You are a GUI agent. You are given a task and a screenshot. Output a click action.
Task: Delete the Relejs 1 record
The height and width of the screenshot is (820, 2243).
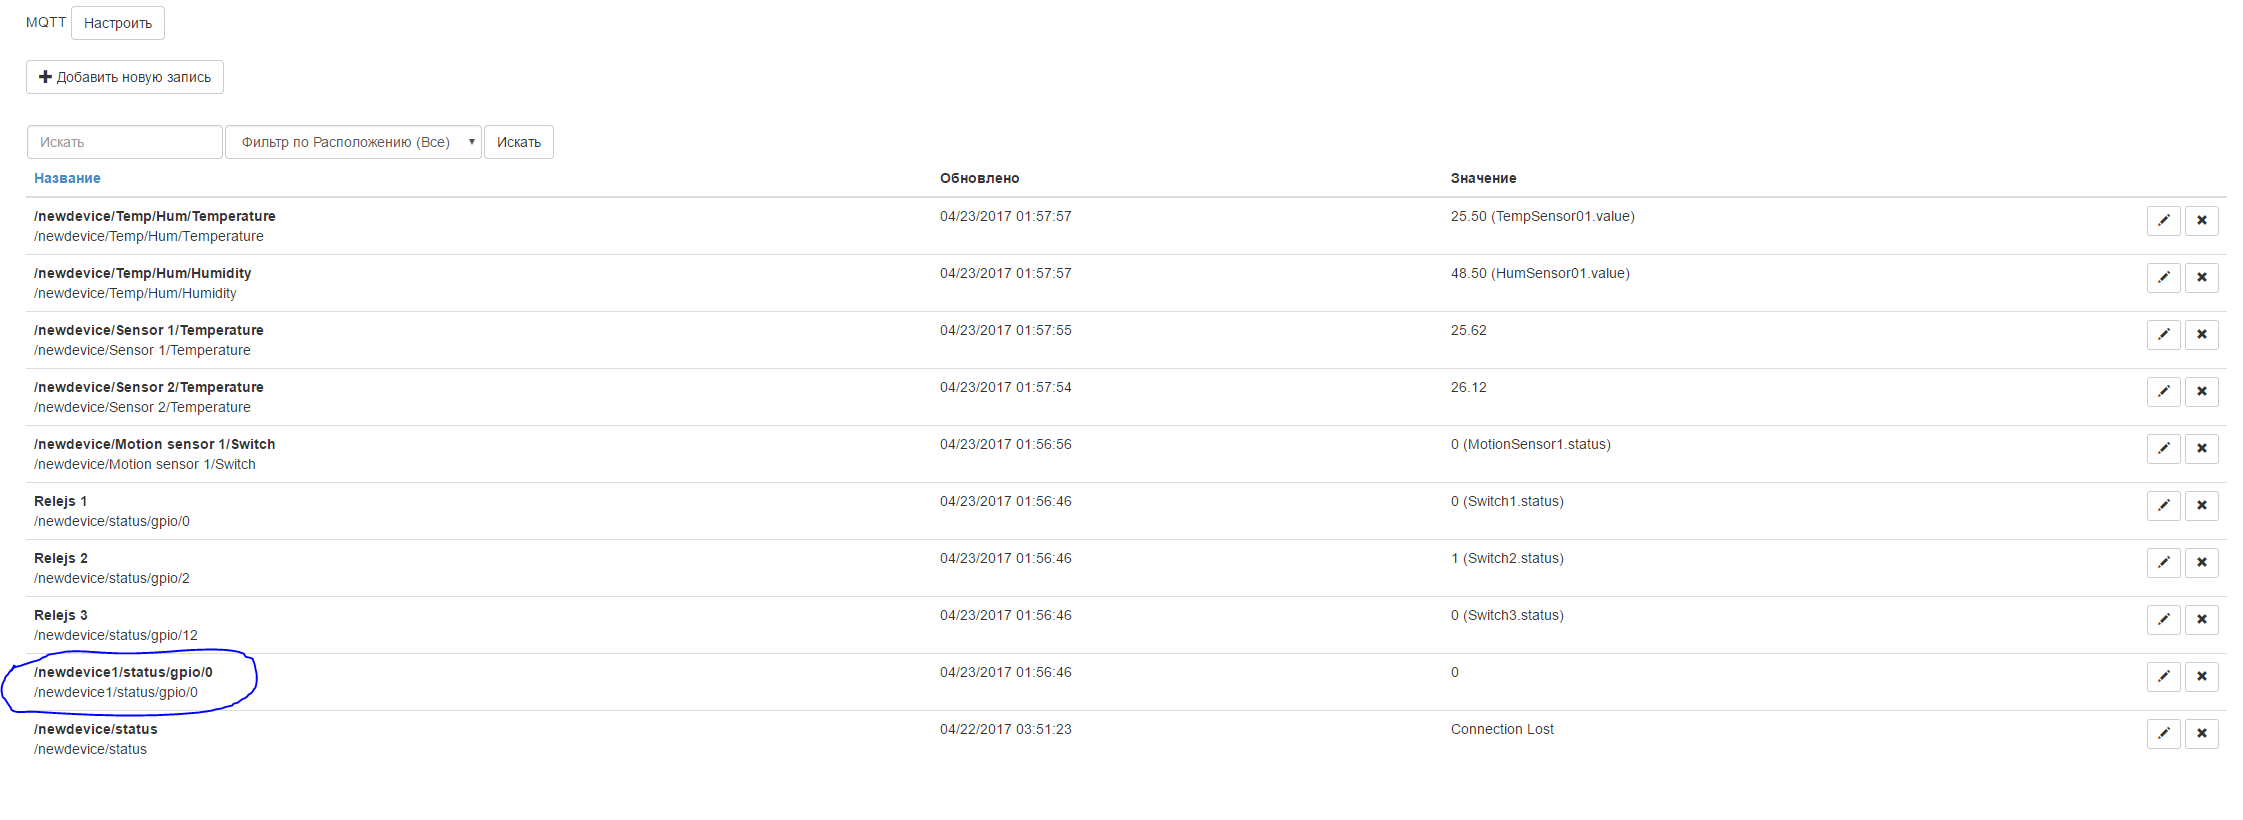pyautogui.click(x=2201, y=506)
